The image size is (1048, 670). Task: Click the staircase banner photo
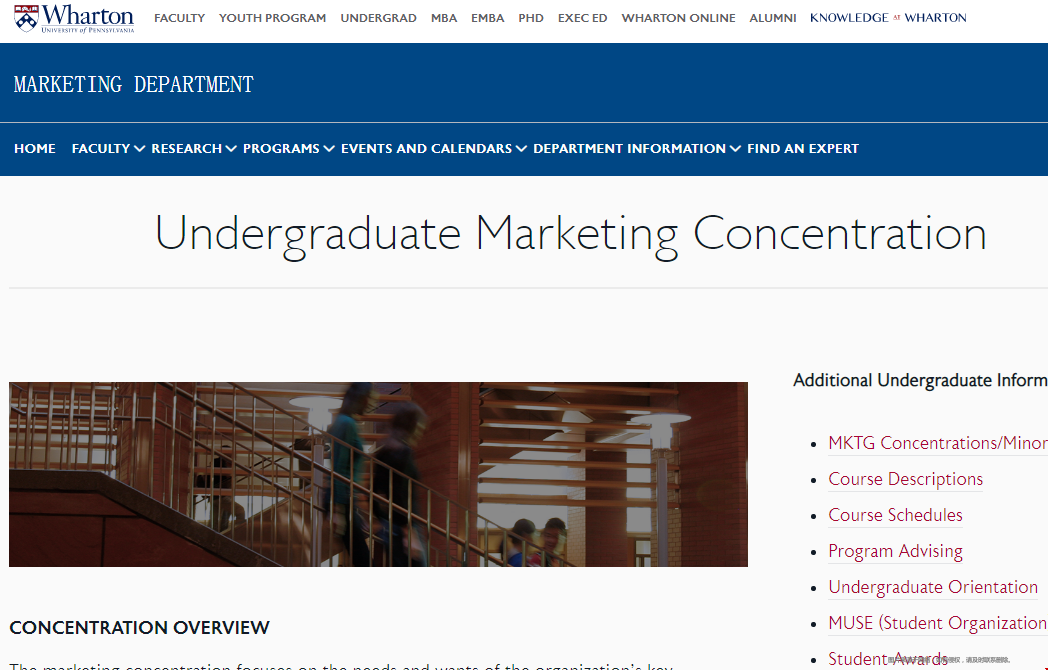(378, 475)
